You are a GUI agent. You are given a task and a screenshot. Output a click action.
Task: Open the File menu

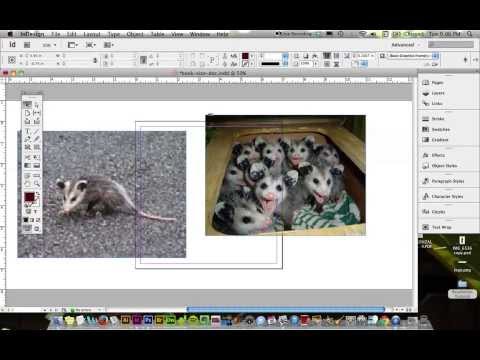[56, 34]
